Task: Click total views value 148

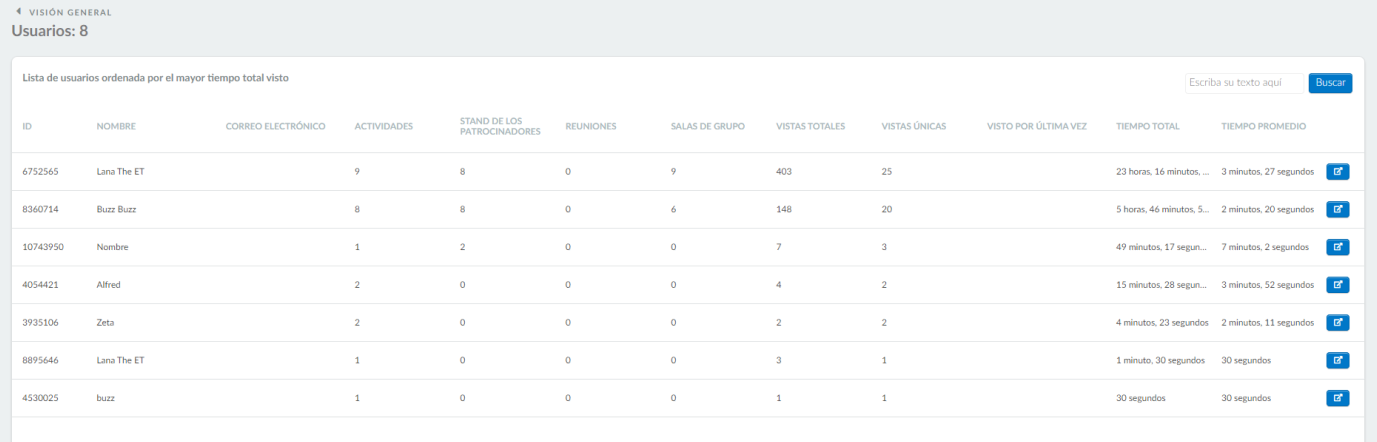Action: (x=784, y=209)
